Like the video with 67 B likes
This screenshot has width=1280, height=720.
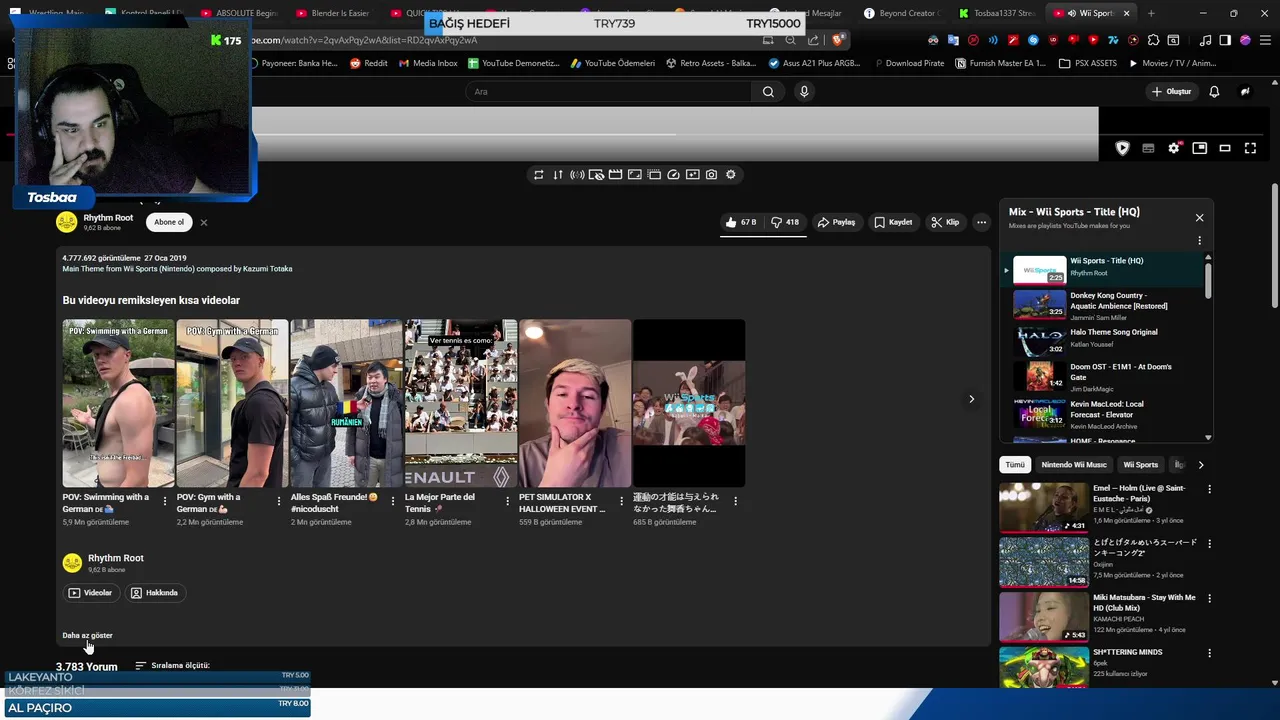(x=741, y=222)
